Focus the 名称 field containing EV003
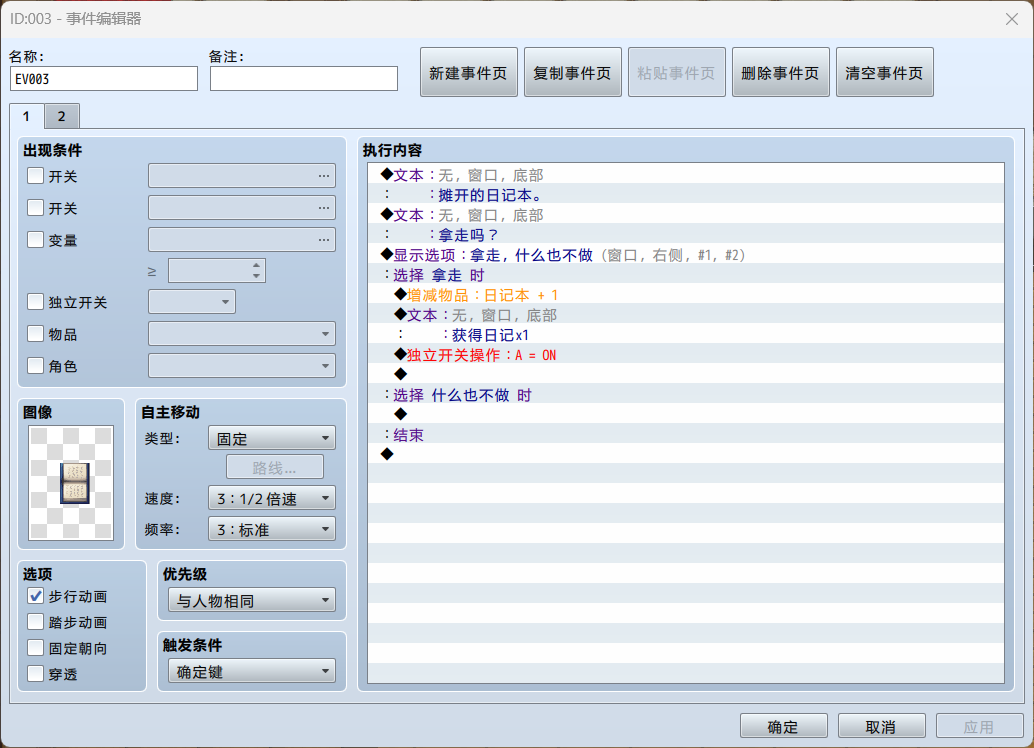Image resolution: width=1034 pixels, height=748 pixels. [104, 78]
